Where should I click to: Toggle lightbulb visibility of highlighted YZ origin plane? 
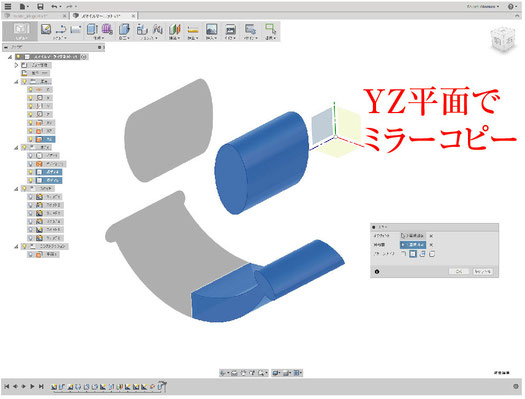point(30,139)
